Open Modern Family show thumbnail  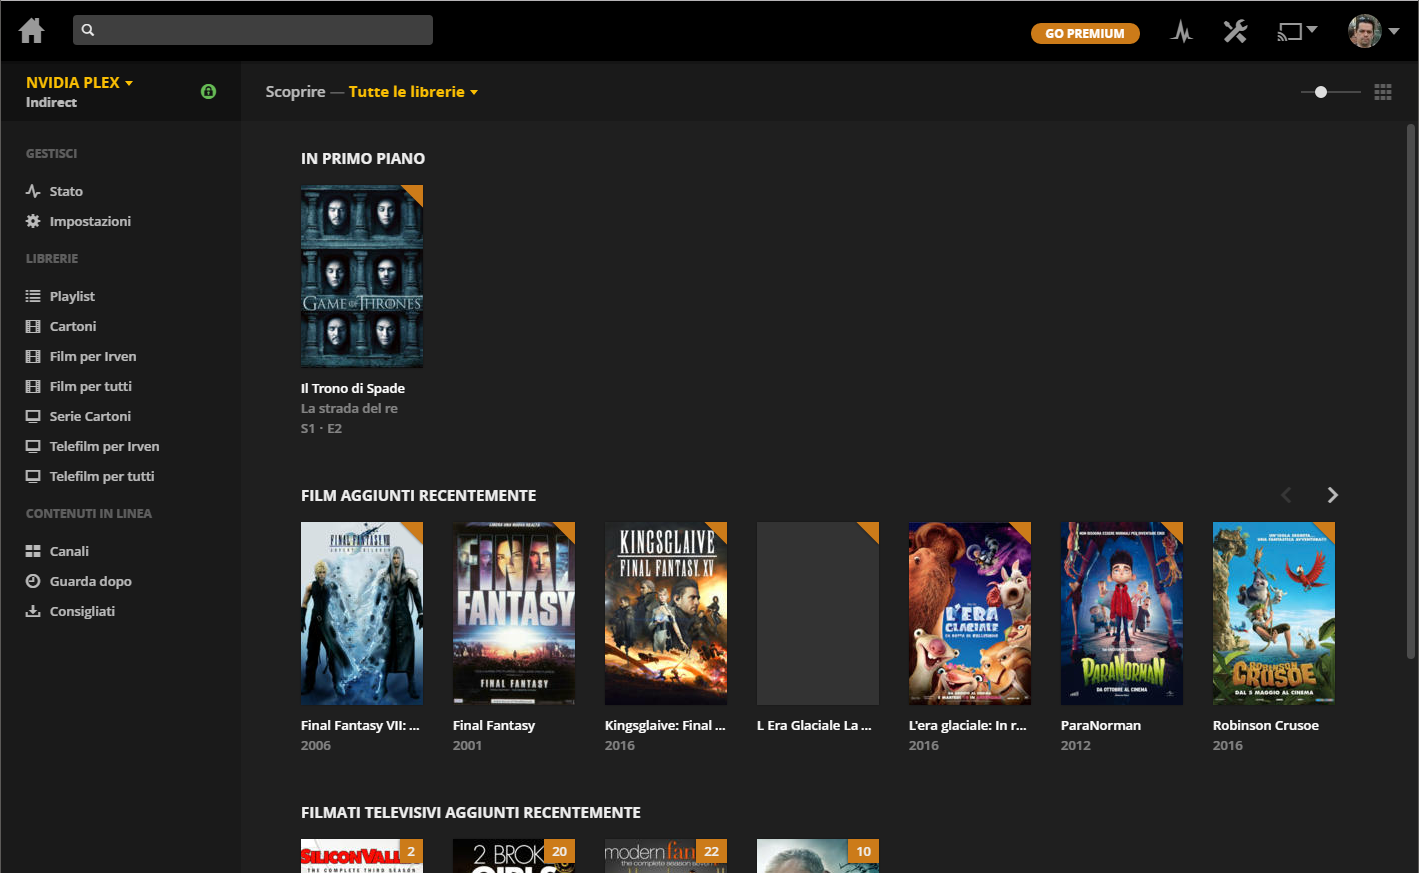click(x=666, y=856)
